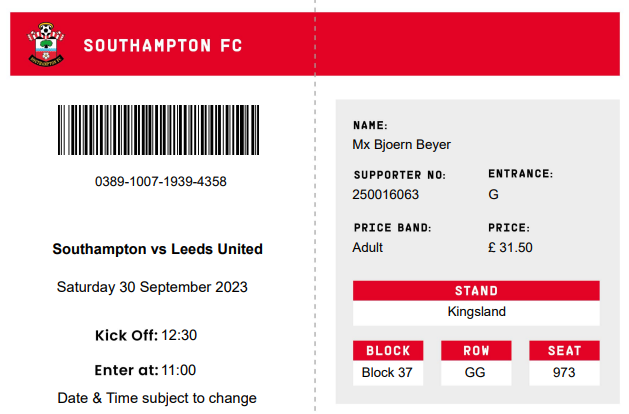Click the Date & Time subject to change note

coord(157,397)
